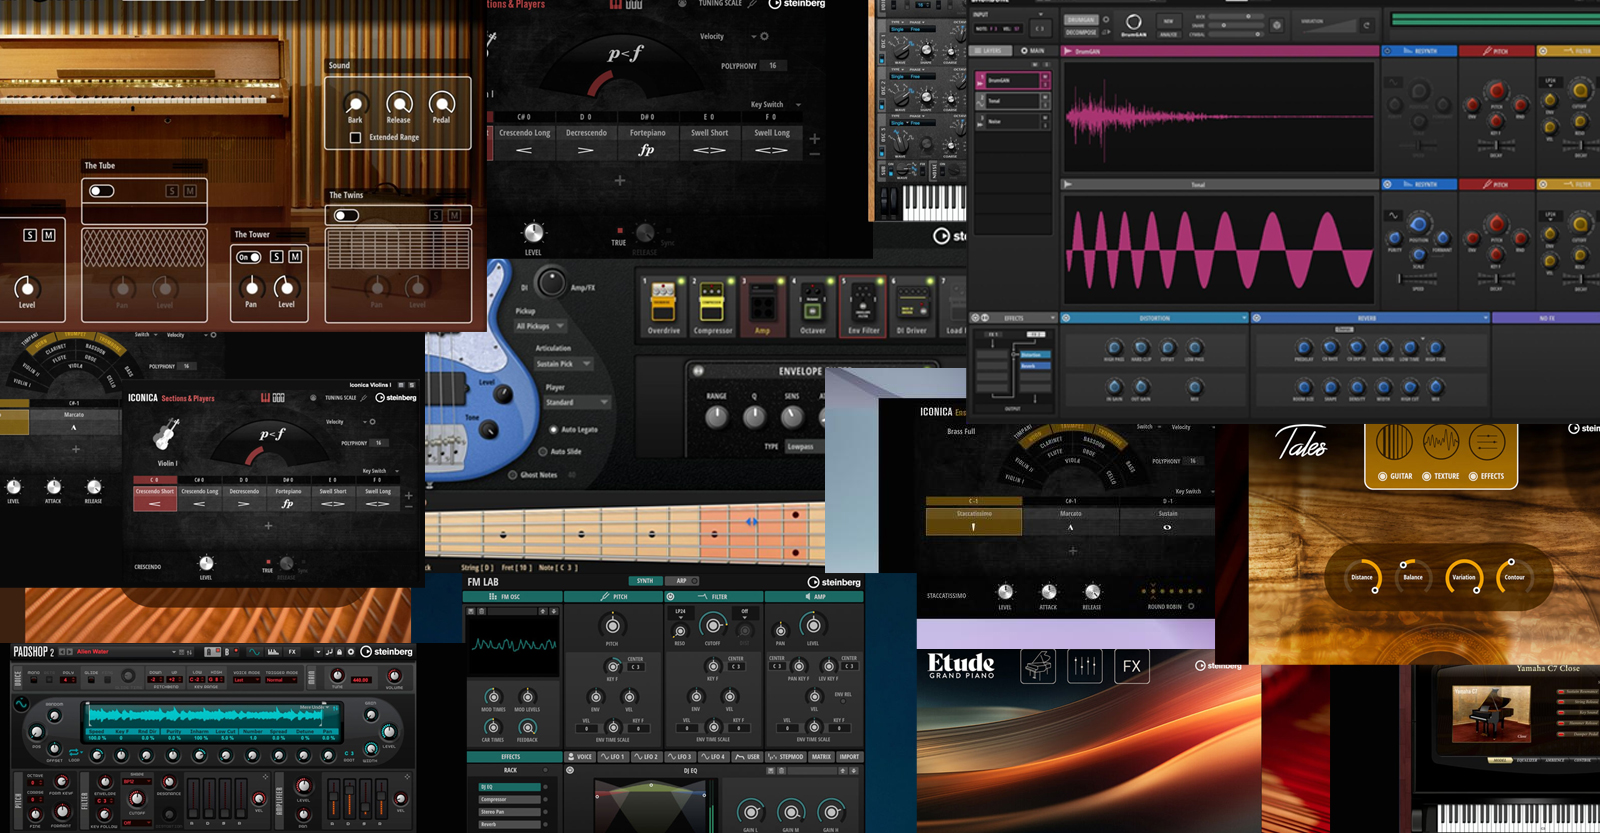This screenshot has width=1600, height=833.
Task: Click the Contour dial in Tales
Action: coord(1514,577)
